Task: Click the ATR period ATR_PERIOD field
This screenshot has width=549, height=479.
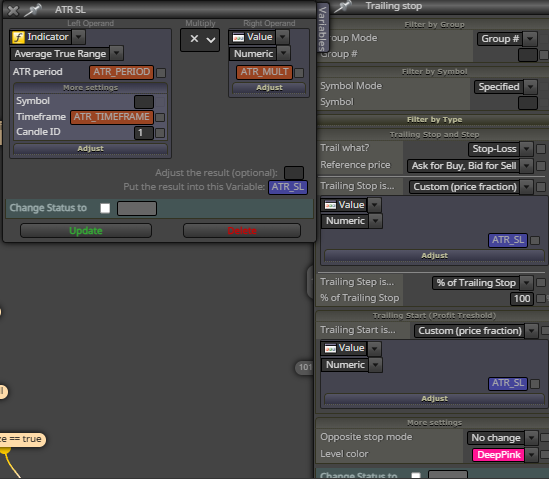Action: pyautogui.click(x=121, y=72)
